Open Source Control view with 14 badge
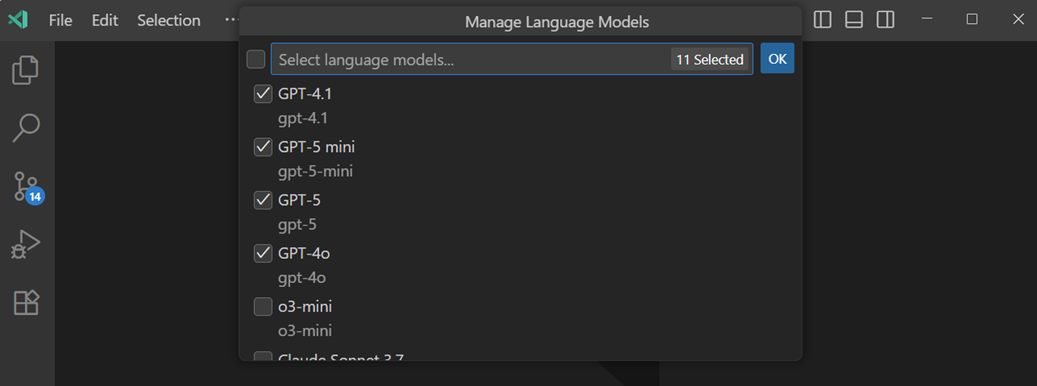This screenshot has width=1037, height=386. click(27, 188)
